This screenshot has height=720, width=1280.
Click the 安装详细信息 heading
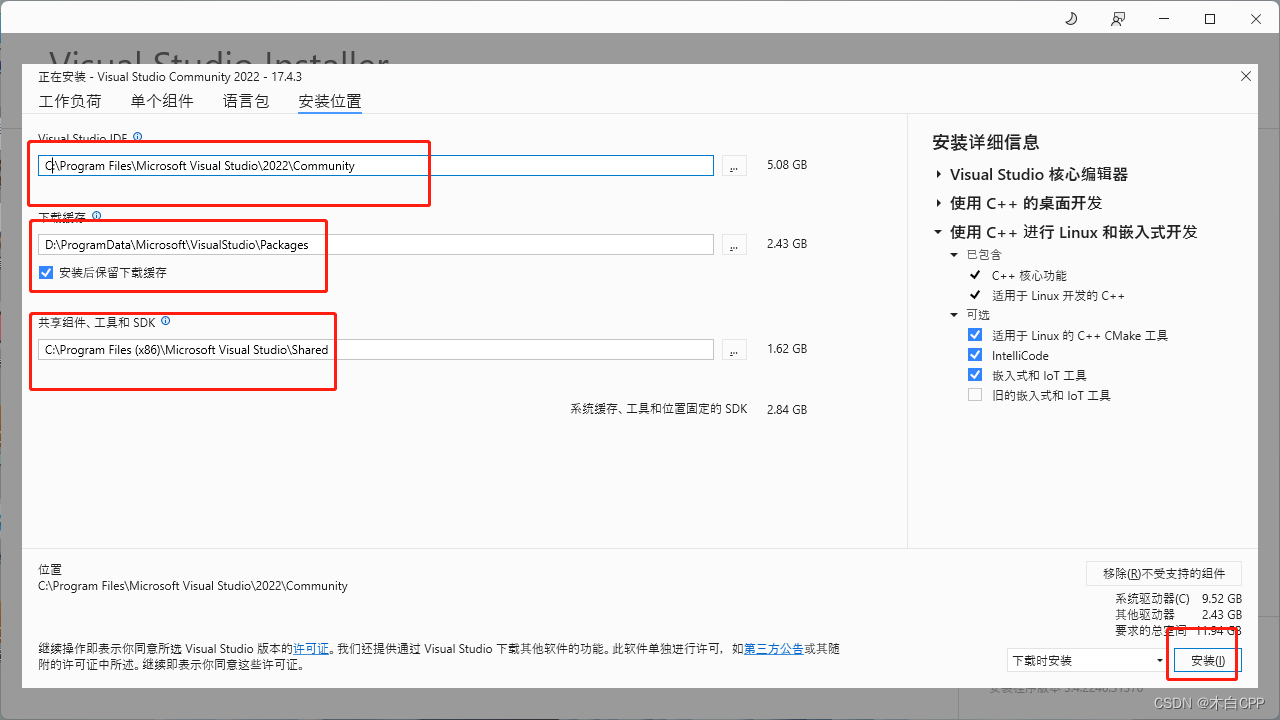tap(985, 142)
